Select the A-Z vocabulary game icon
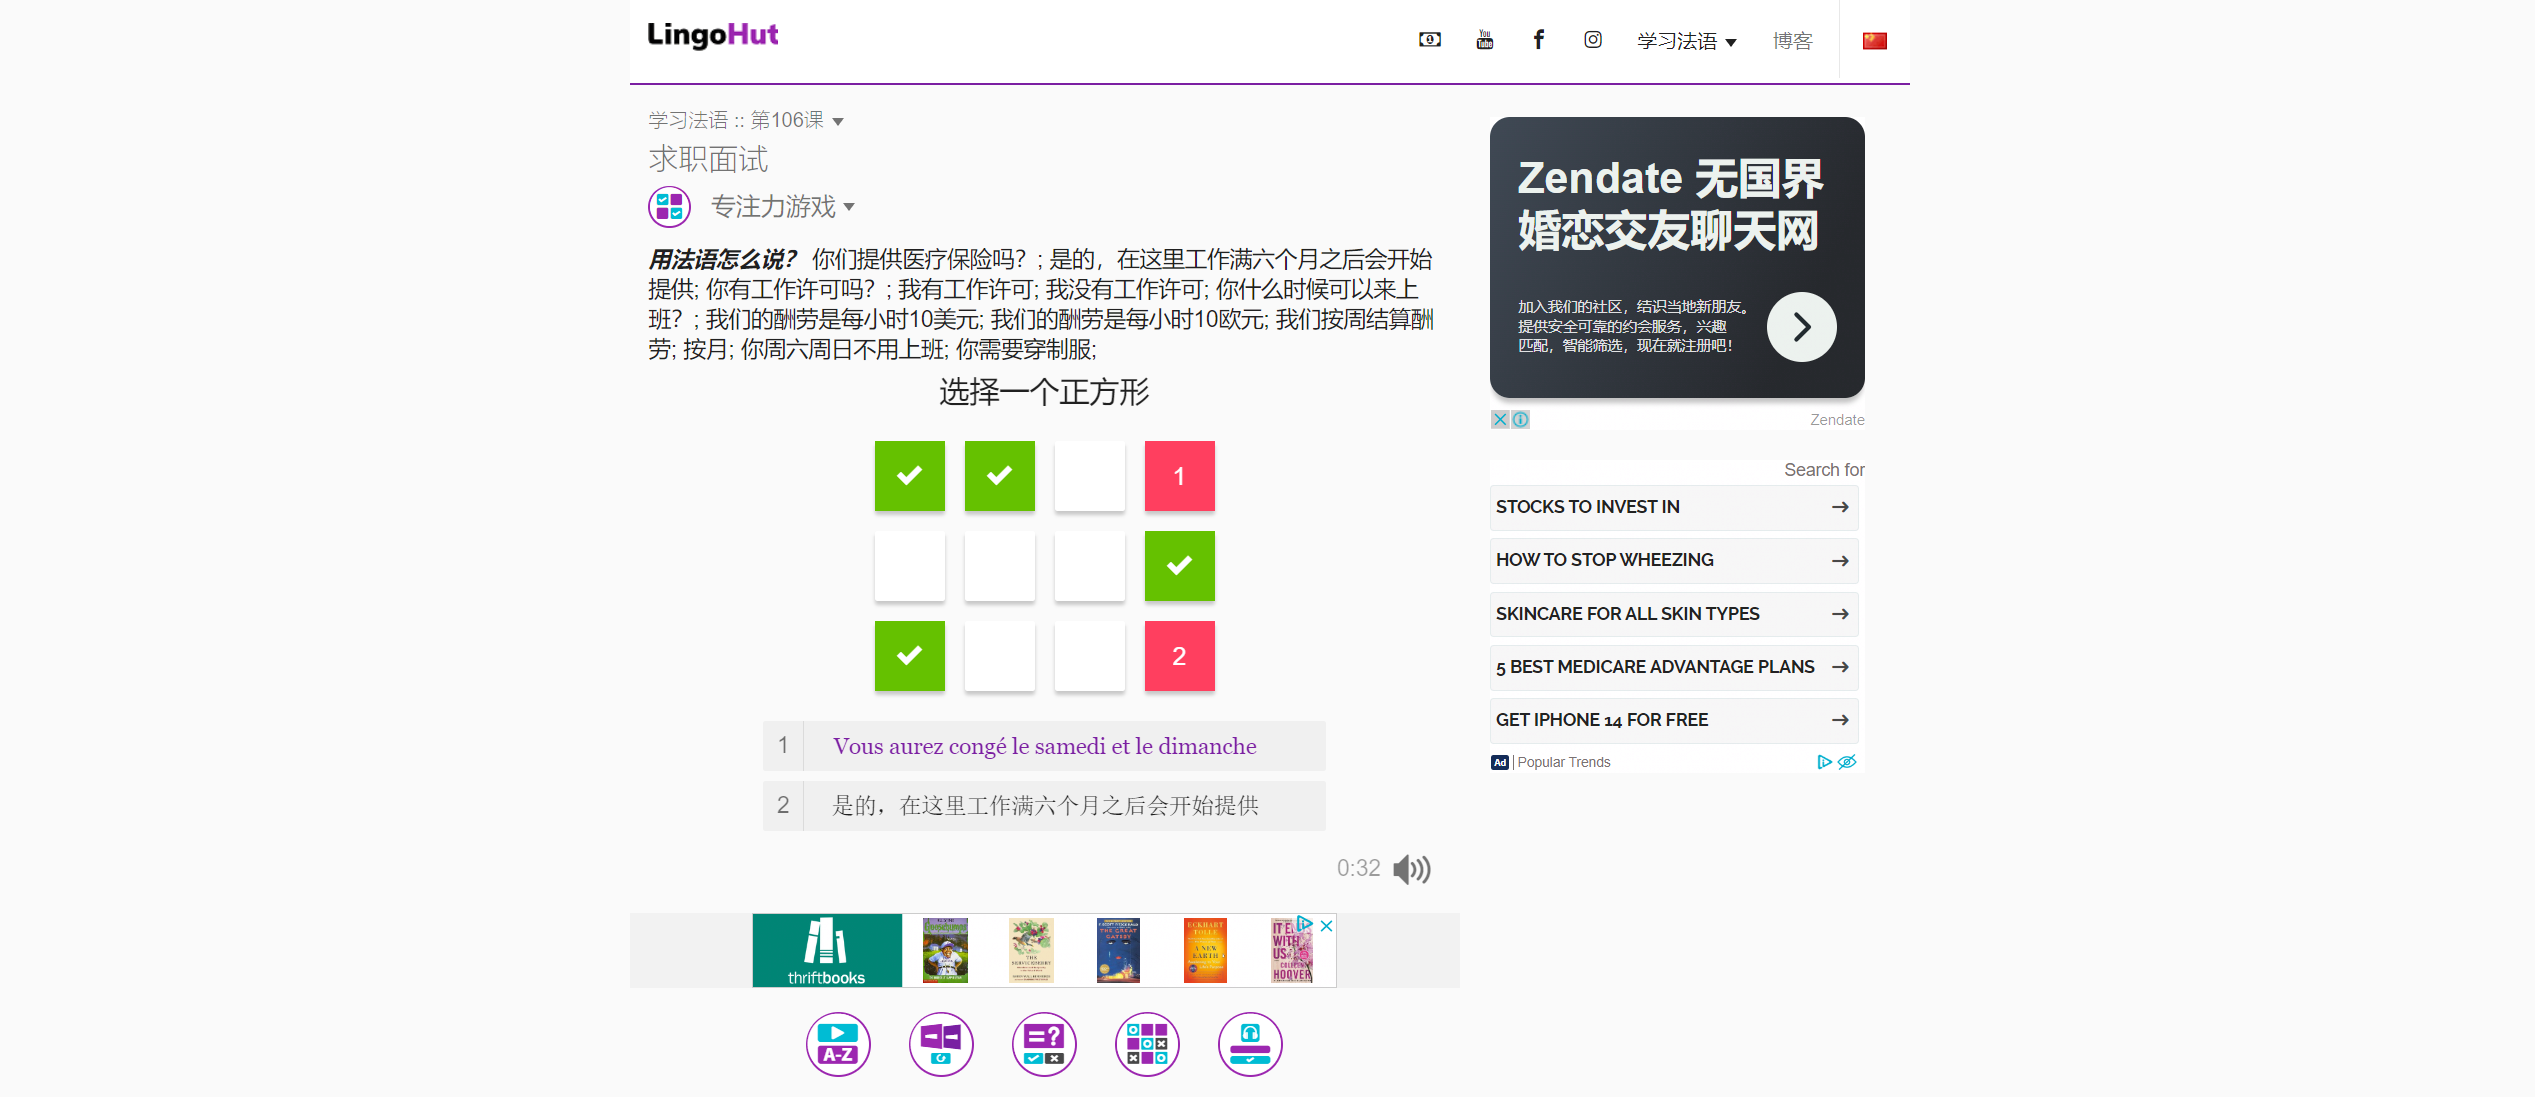The width and height of the screenshot is (2535, 1097). [838, 1044]
